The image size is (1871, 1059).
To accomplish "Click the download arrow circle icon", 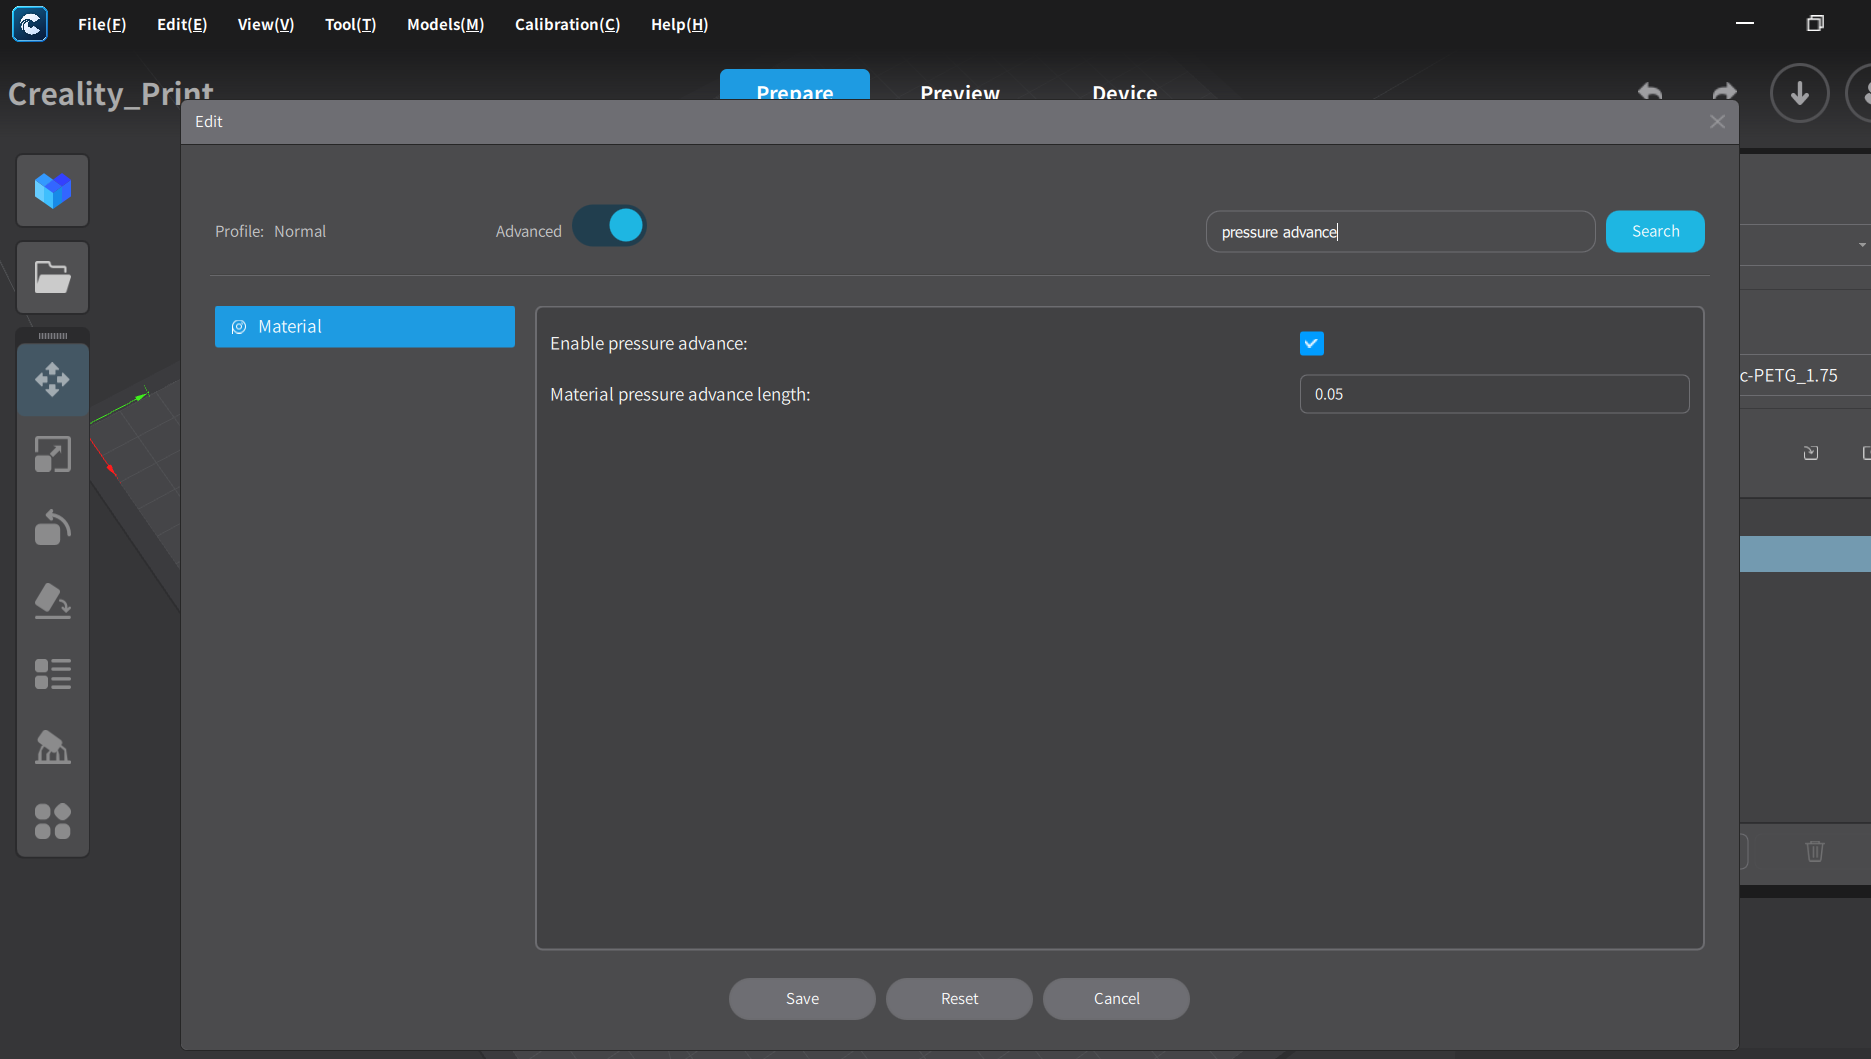I will click(1800, 93).
